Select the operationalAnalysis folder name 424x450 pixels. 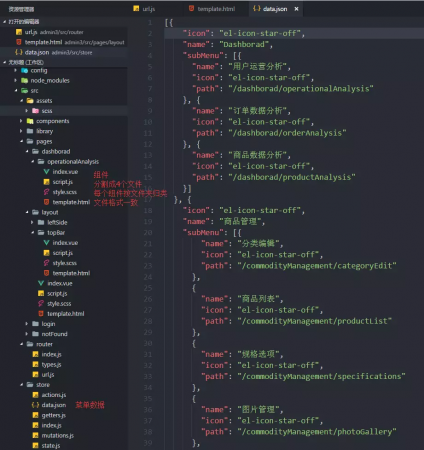click(73, 162)
